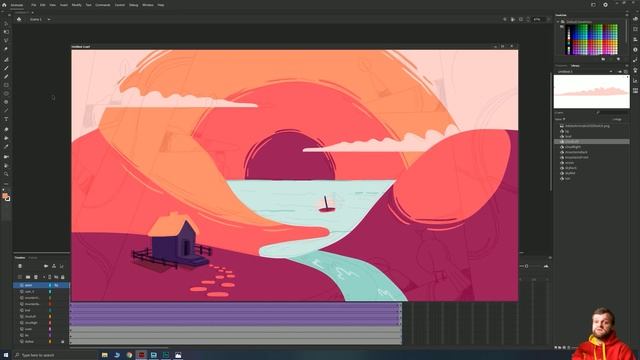
Task: Collapse the Default Swatches folder
Action: coord(558,22)
